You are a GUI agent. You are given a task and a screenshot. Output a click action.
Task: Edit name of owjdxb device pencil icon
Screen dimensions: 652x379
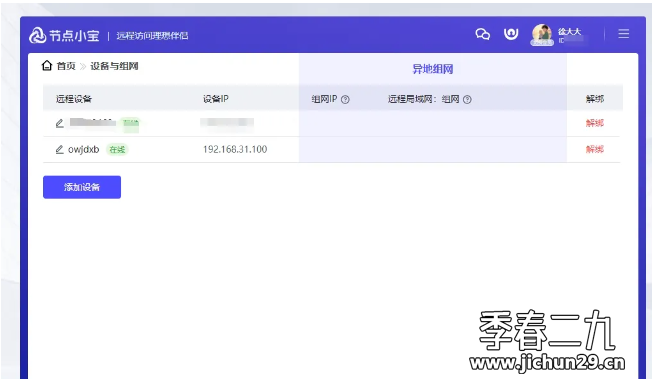(59, 149)
